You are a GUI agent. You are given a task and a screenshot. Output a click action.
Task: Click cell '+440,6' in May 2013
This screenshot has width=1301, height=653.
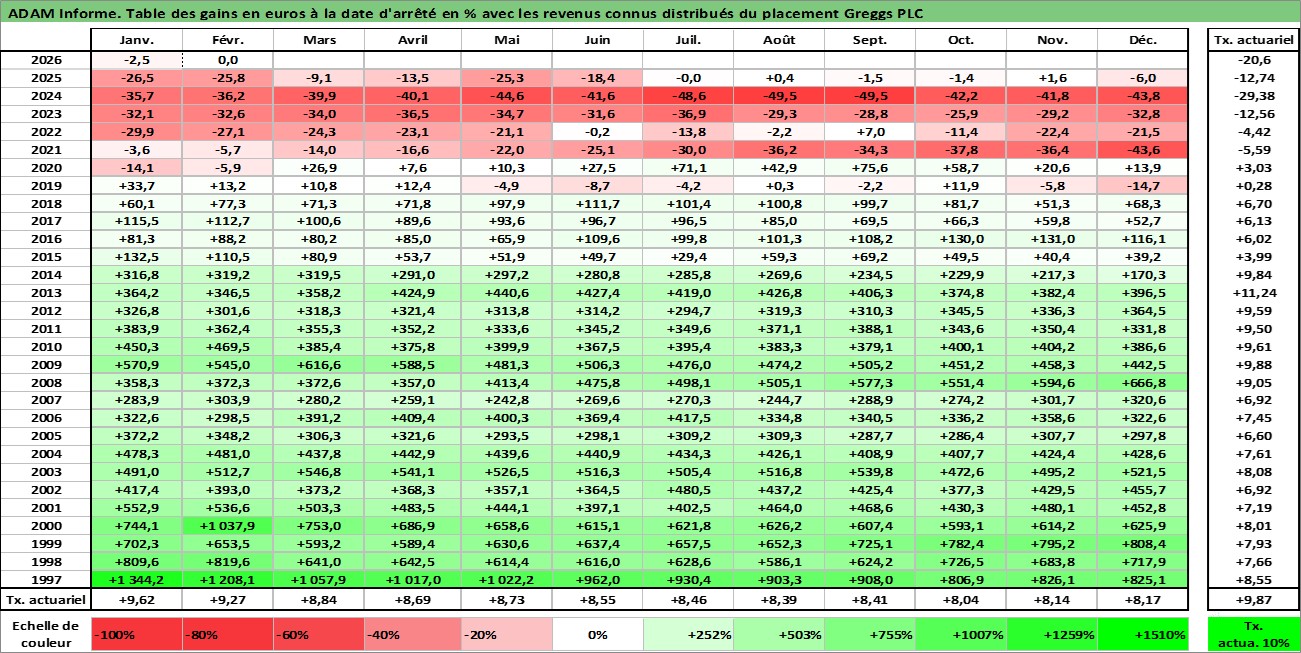(506, 293)
